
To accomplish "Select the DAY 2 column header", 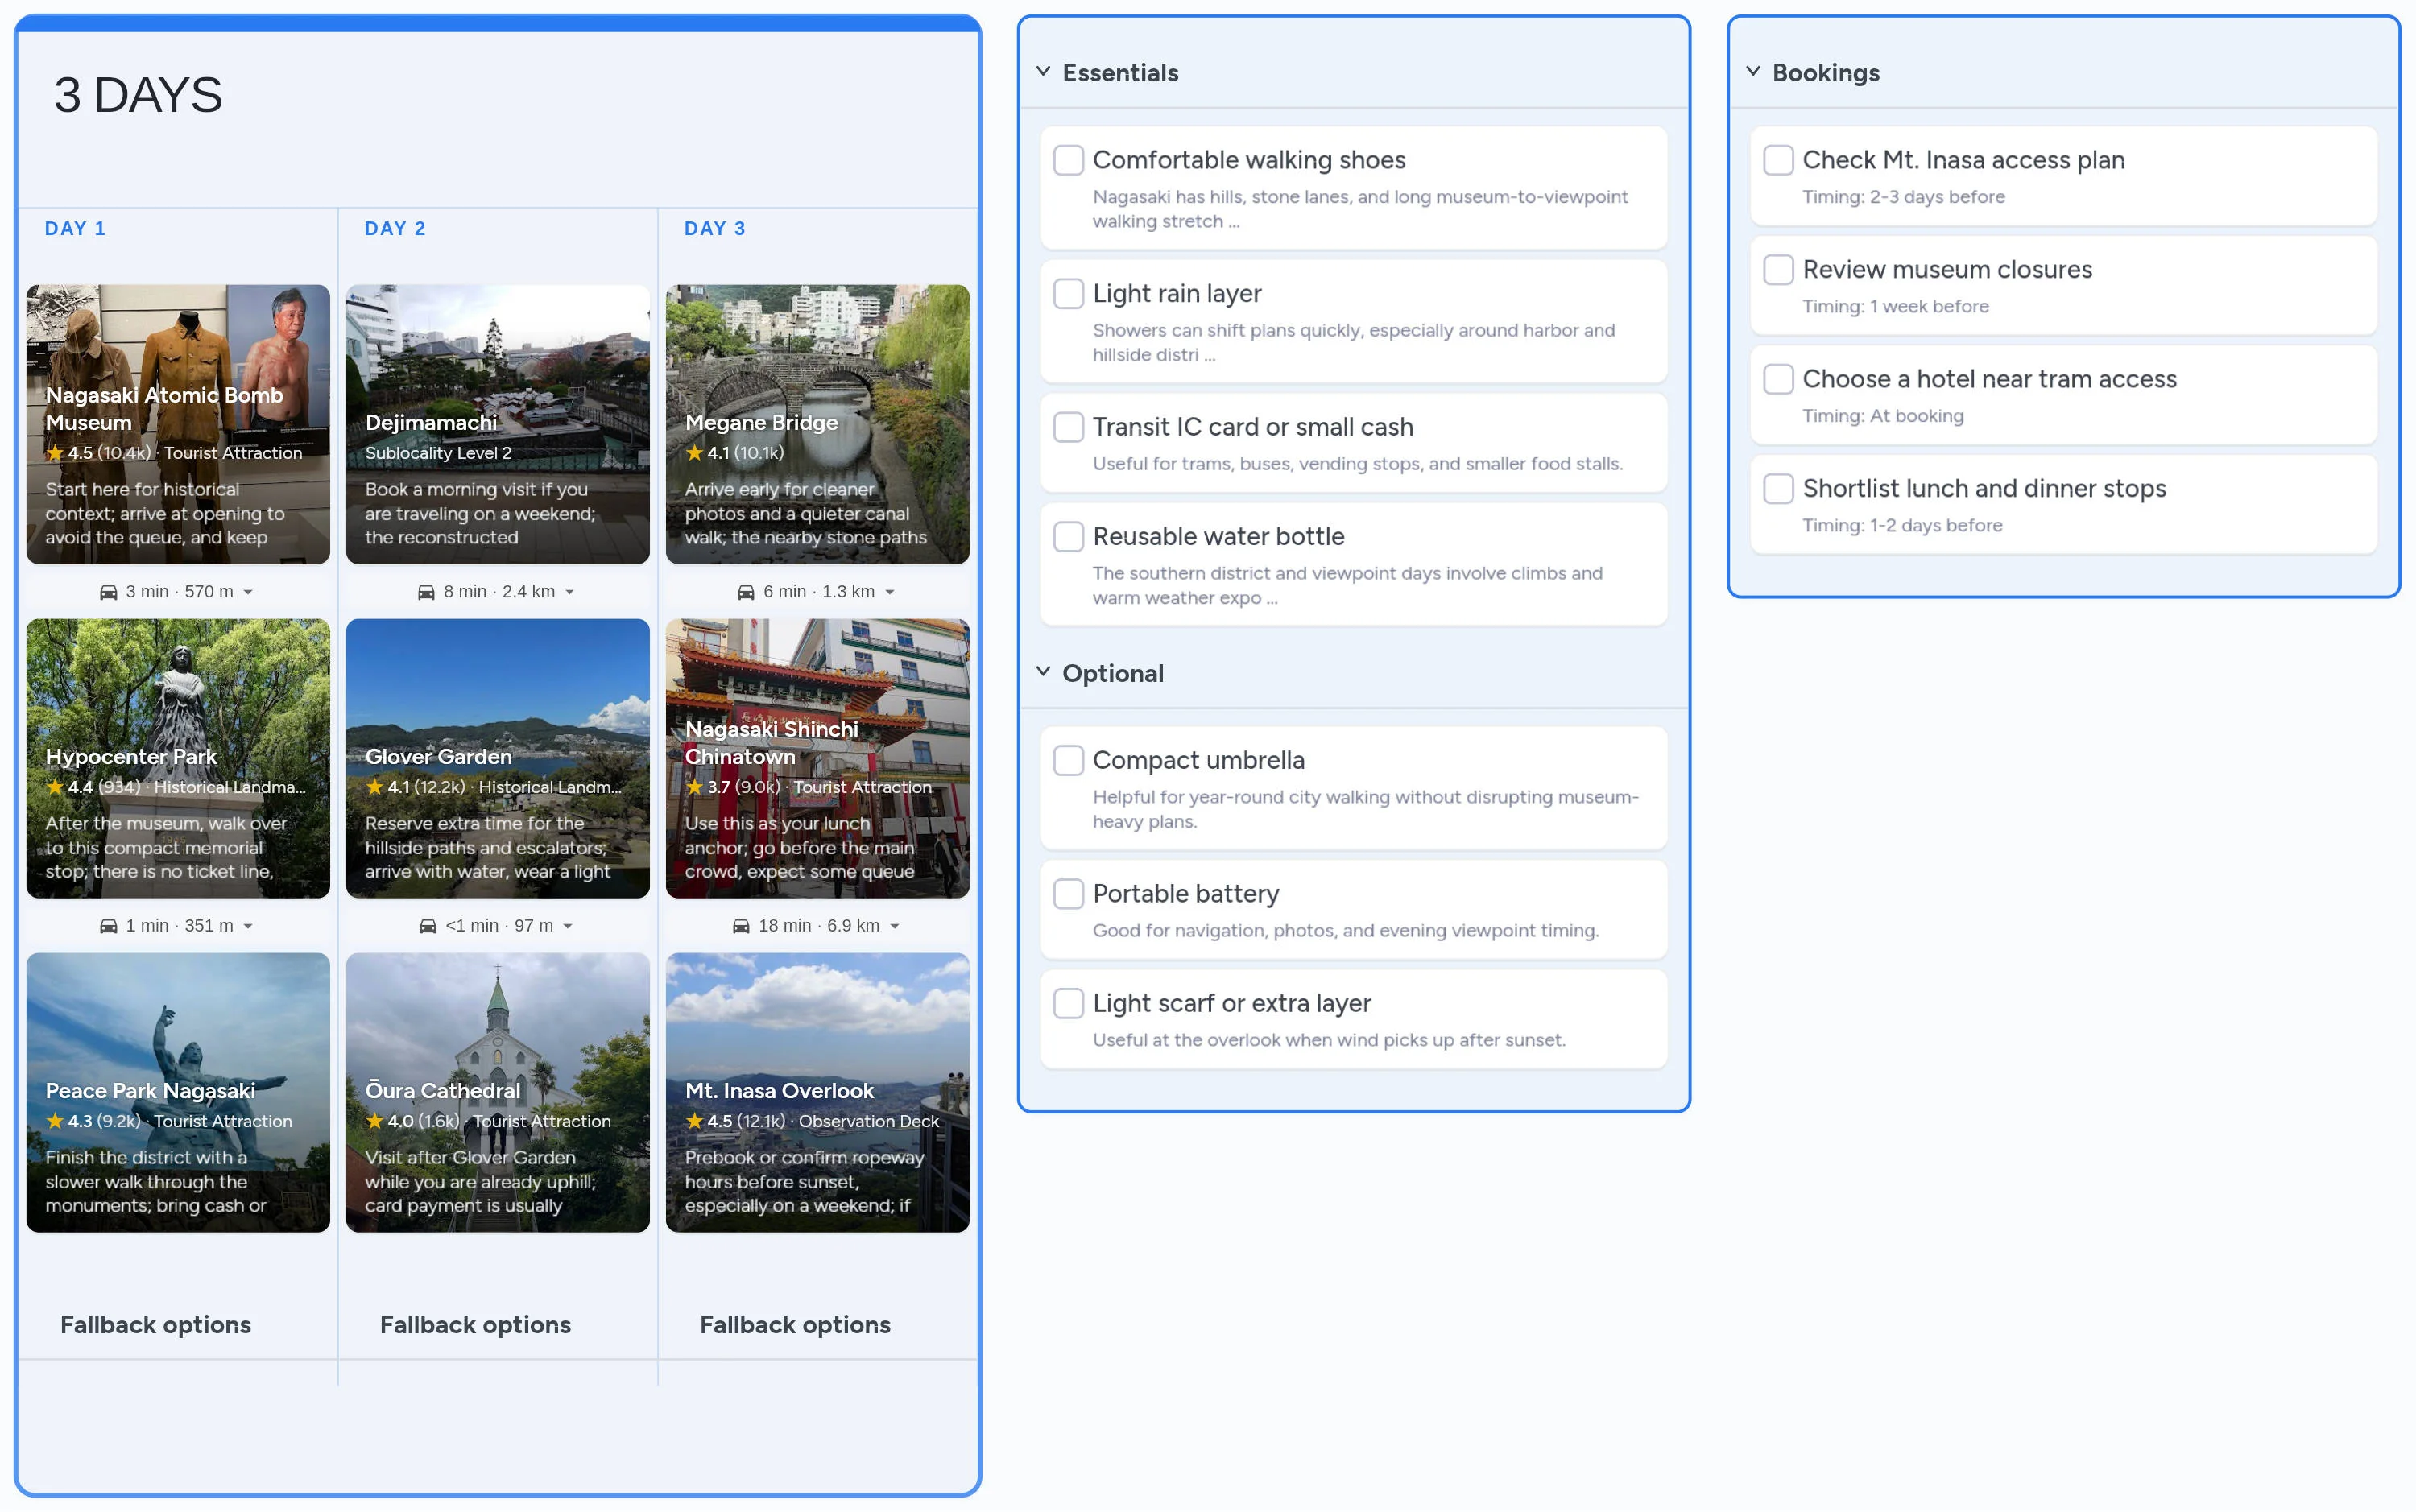I will click(395, 229).
